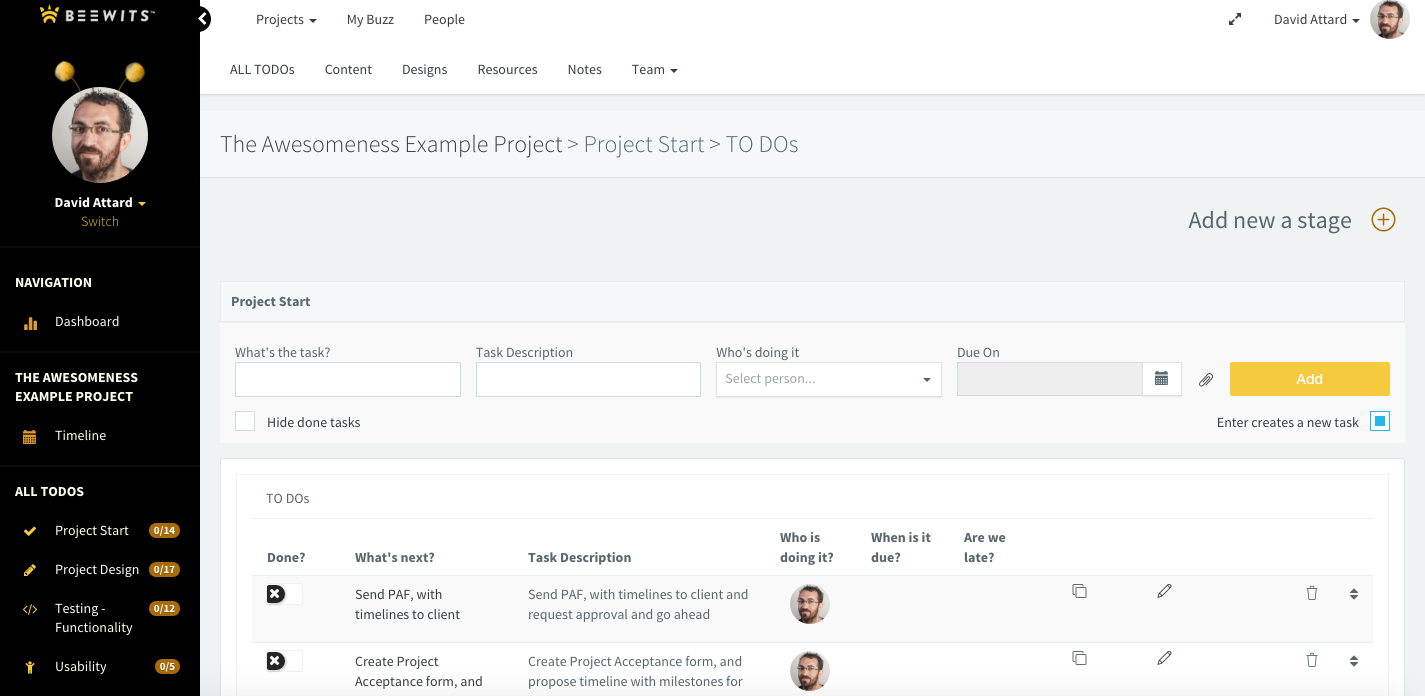The image size is (1425, 696).
Task: Click the Switch link under profile
Action: pos(100,222)
